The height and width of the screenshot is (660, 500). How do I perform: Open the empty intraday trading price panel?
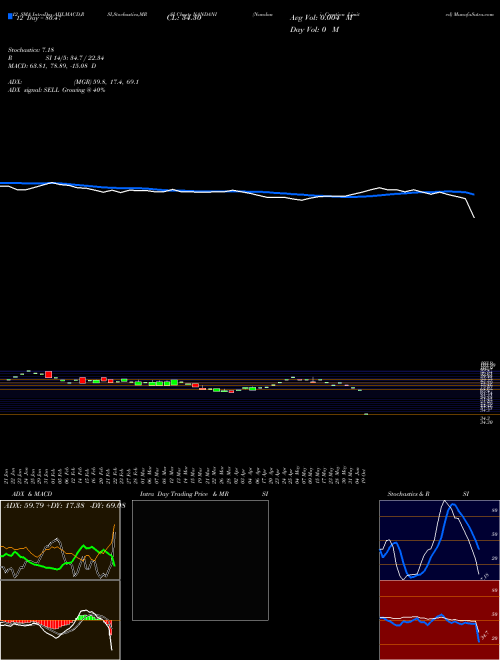click(200, 560)
